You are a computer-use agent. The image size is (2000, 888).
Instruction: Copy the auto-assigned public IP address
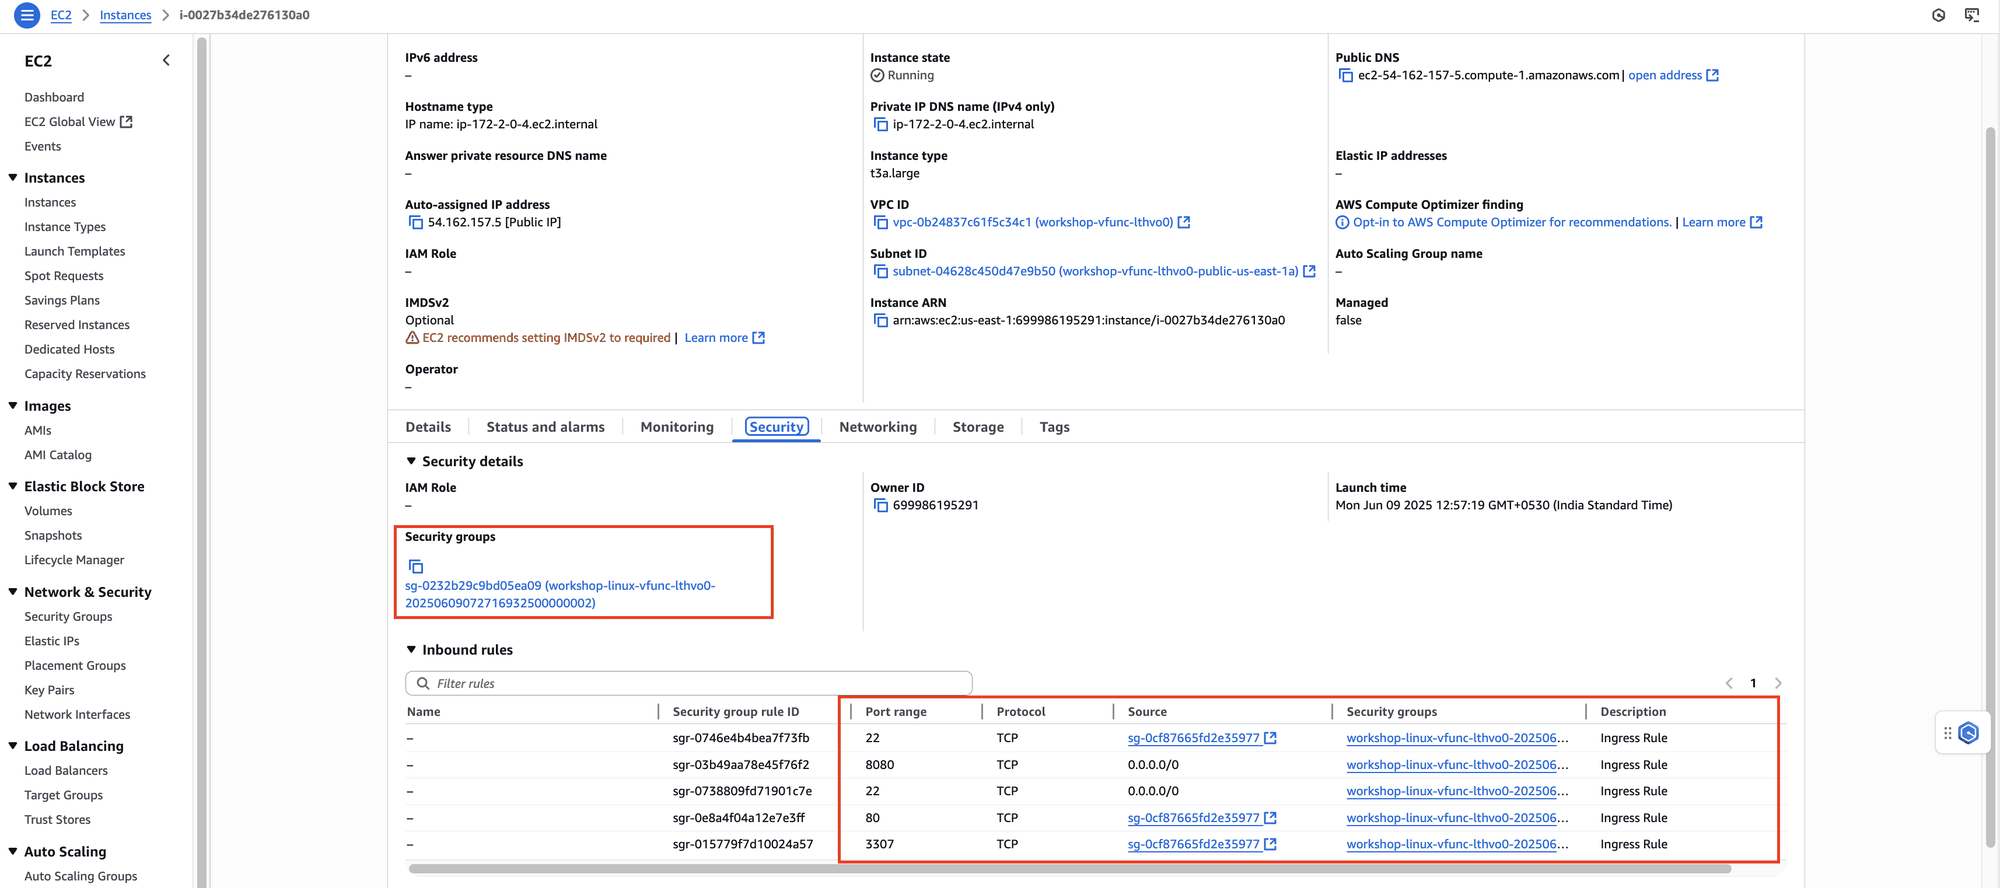click(415, 223)
